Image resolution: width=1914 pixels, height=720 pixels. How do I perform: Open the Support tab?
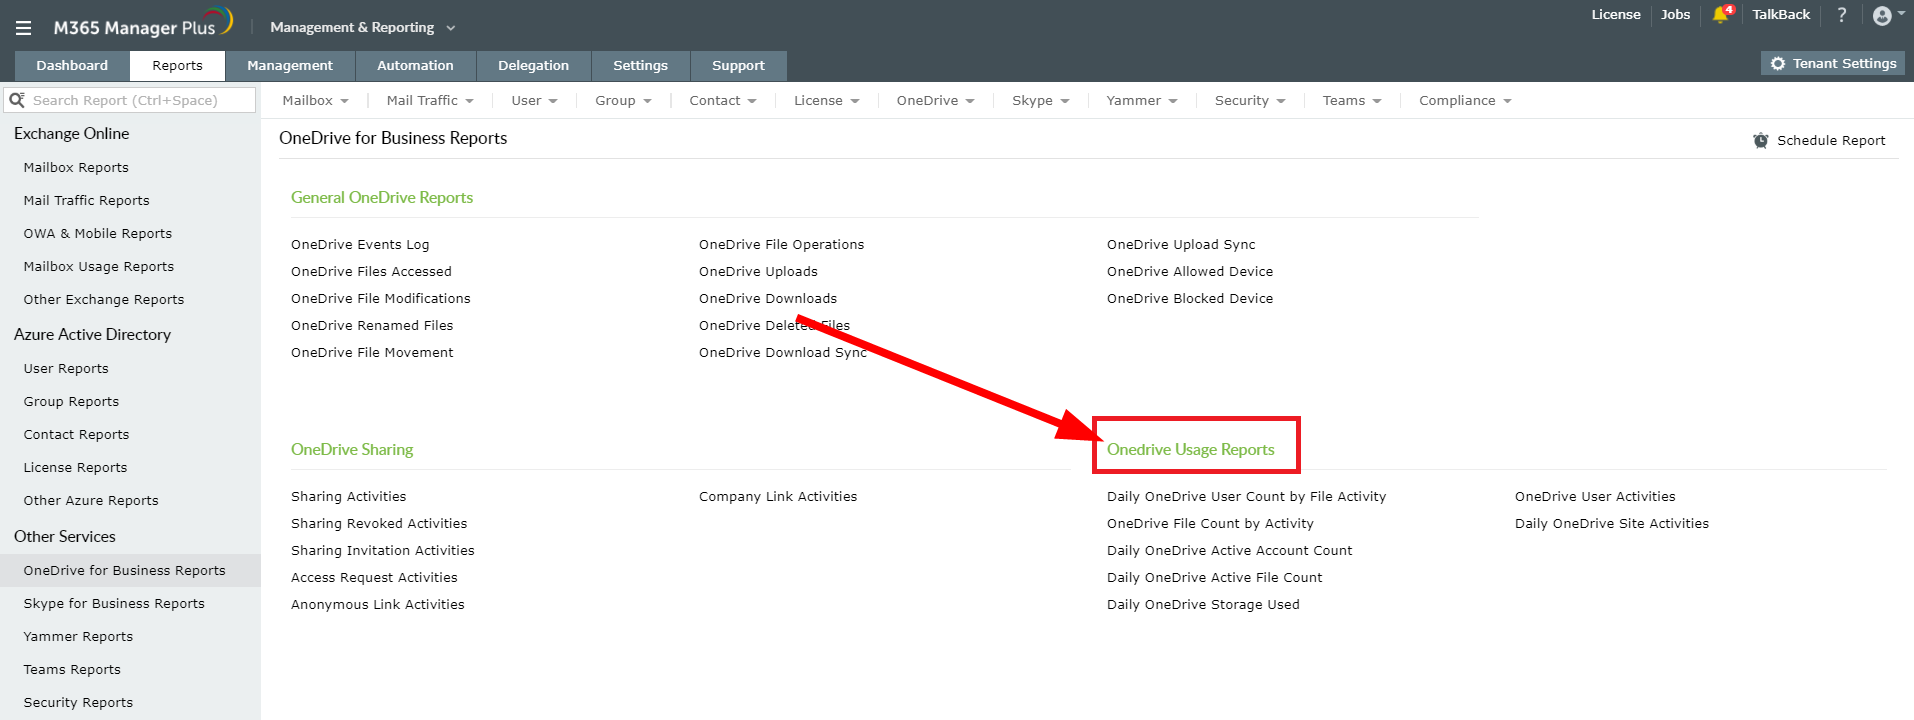[x=738, y=66]
